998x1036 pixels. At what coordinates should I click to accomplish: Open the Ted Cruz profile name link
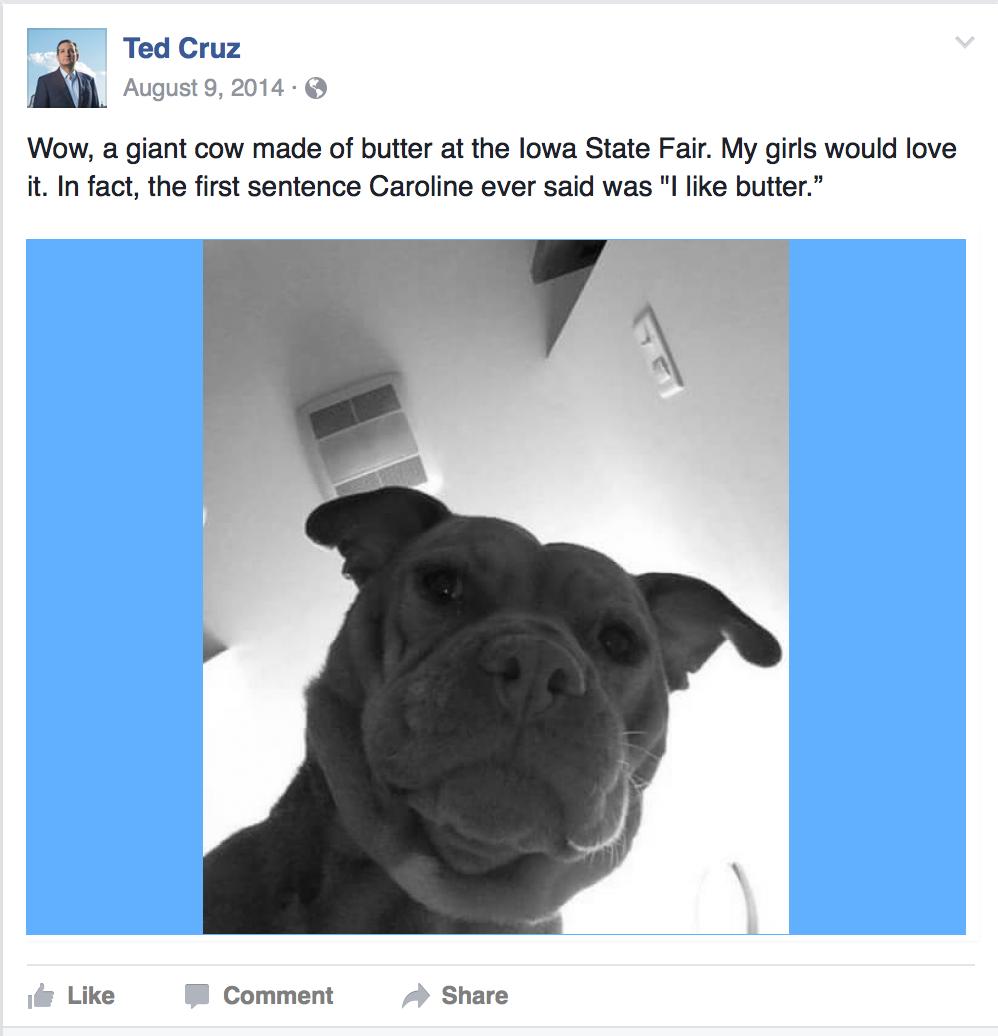182,48
